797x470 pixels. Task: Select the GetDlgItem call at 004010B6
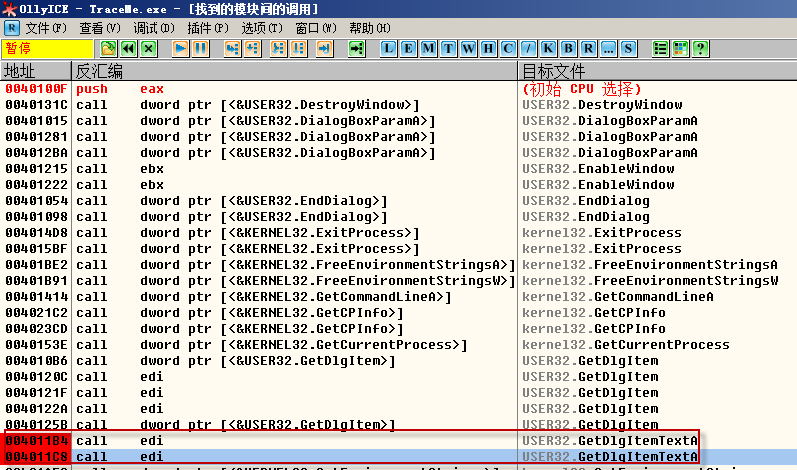tap(398, 361)
